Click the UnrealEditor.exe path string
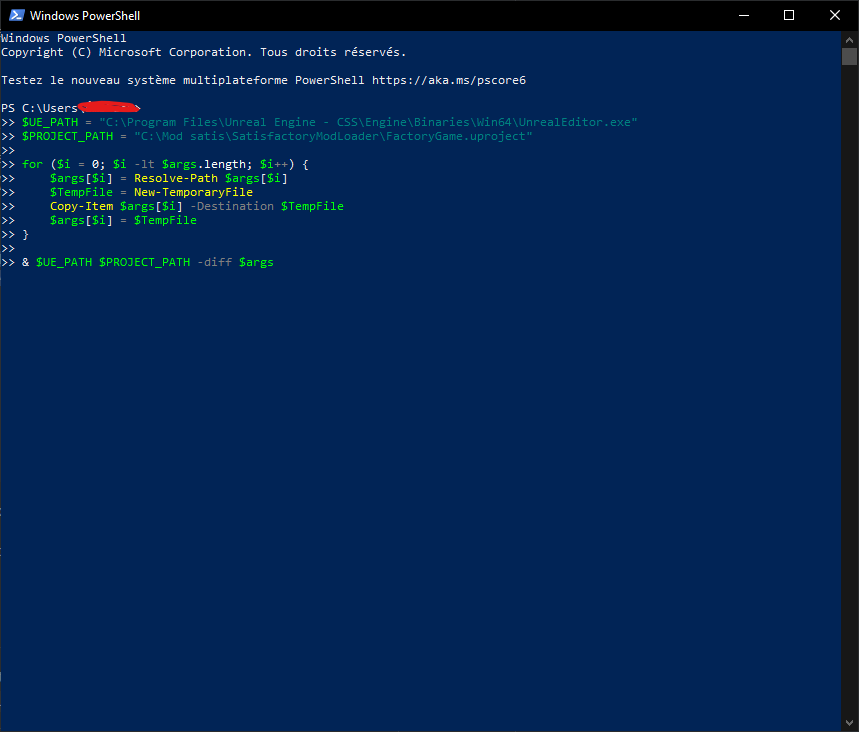This screenshot has height=732, width=859. (x=368, y=122)
